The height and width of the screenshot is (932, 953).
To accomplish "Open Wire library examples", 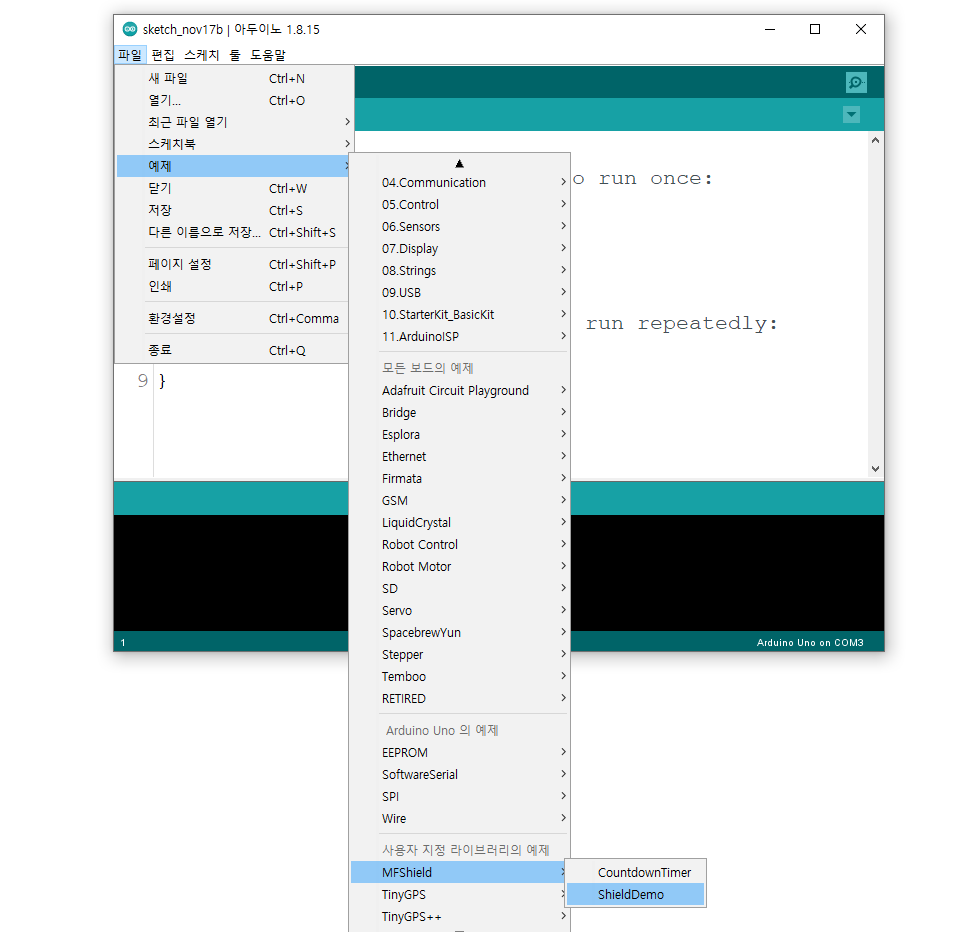I will coord(459,818).
